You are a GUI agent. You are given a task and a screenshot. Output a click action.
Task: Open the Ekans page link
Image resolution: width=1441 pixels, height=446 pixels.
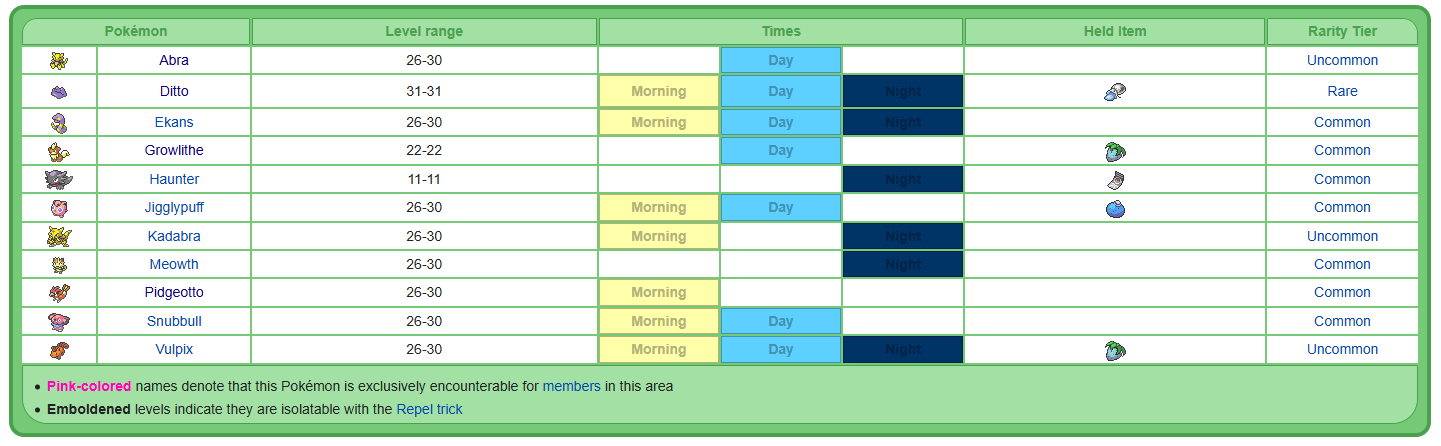coord(174,122)
